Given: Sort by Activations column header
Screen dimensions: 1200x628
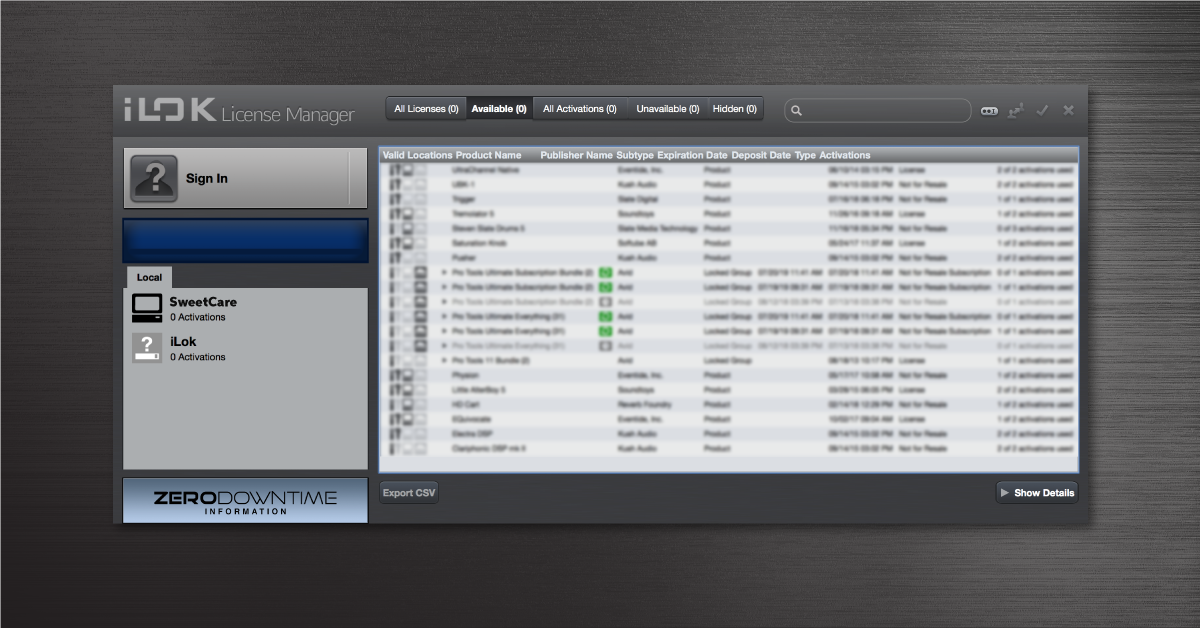Looking at the screenshot, I should 845,155.
